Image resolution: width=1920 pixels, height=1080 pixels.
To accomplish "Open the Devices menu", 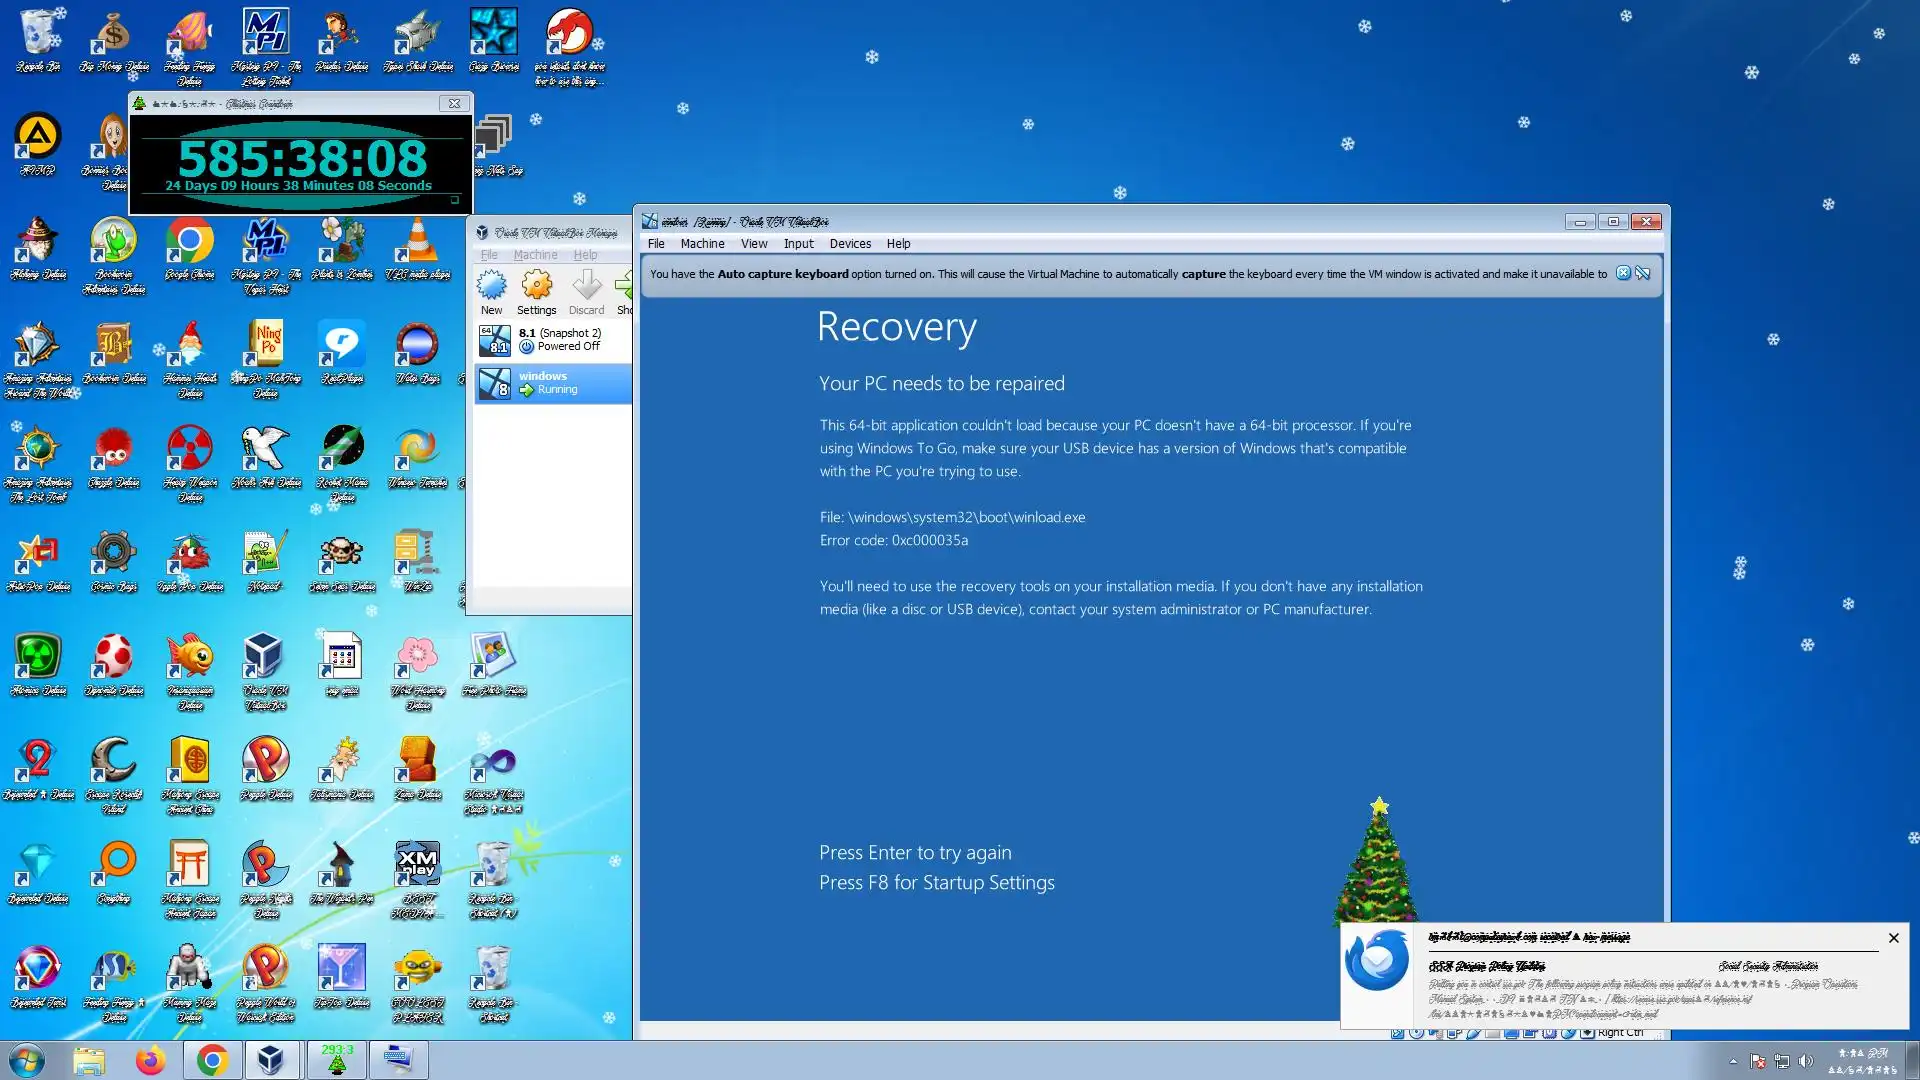I will (x=850, y=243).
